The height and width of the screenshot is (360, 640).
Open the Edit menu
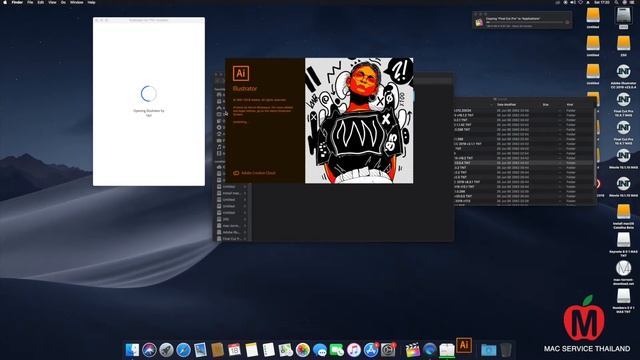41,2
